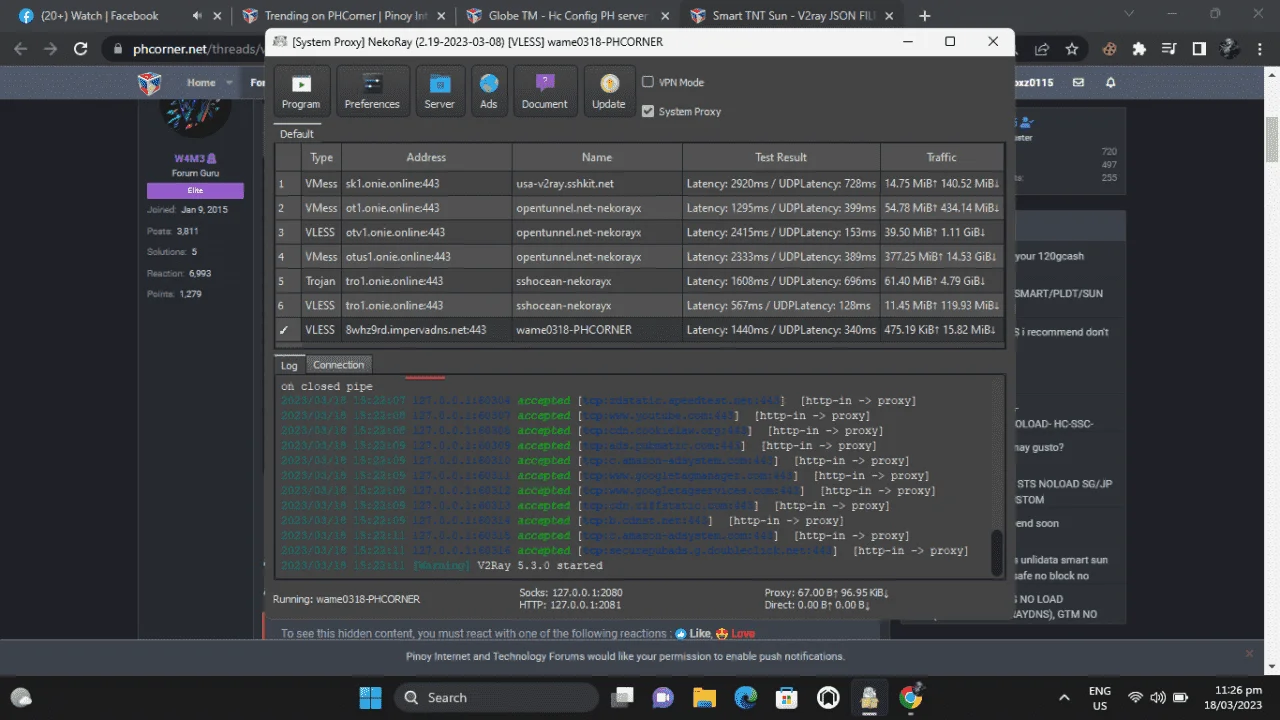Switch to Trending on PHCorner tab
This screenshot has width=1280, height=720.
[343, 16]
